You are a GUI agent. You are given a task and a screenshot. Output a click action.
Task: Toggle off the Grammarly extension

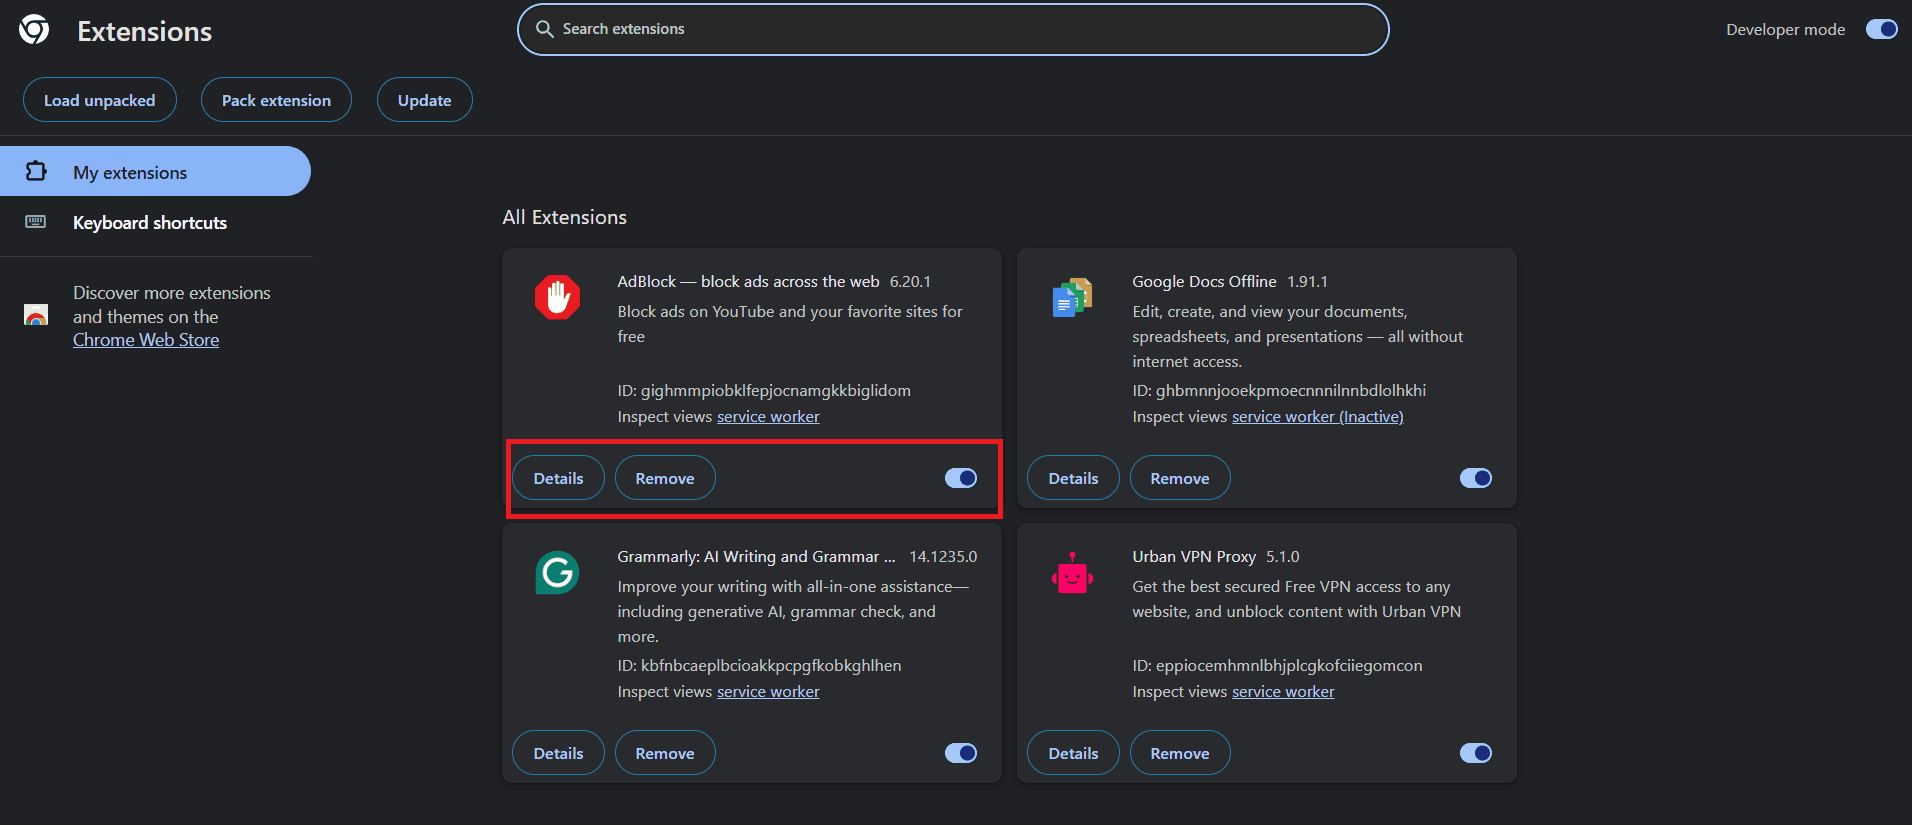pos(961,753)
